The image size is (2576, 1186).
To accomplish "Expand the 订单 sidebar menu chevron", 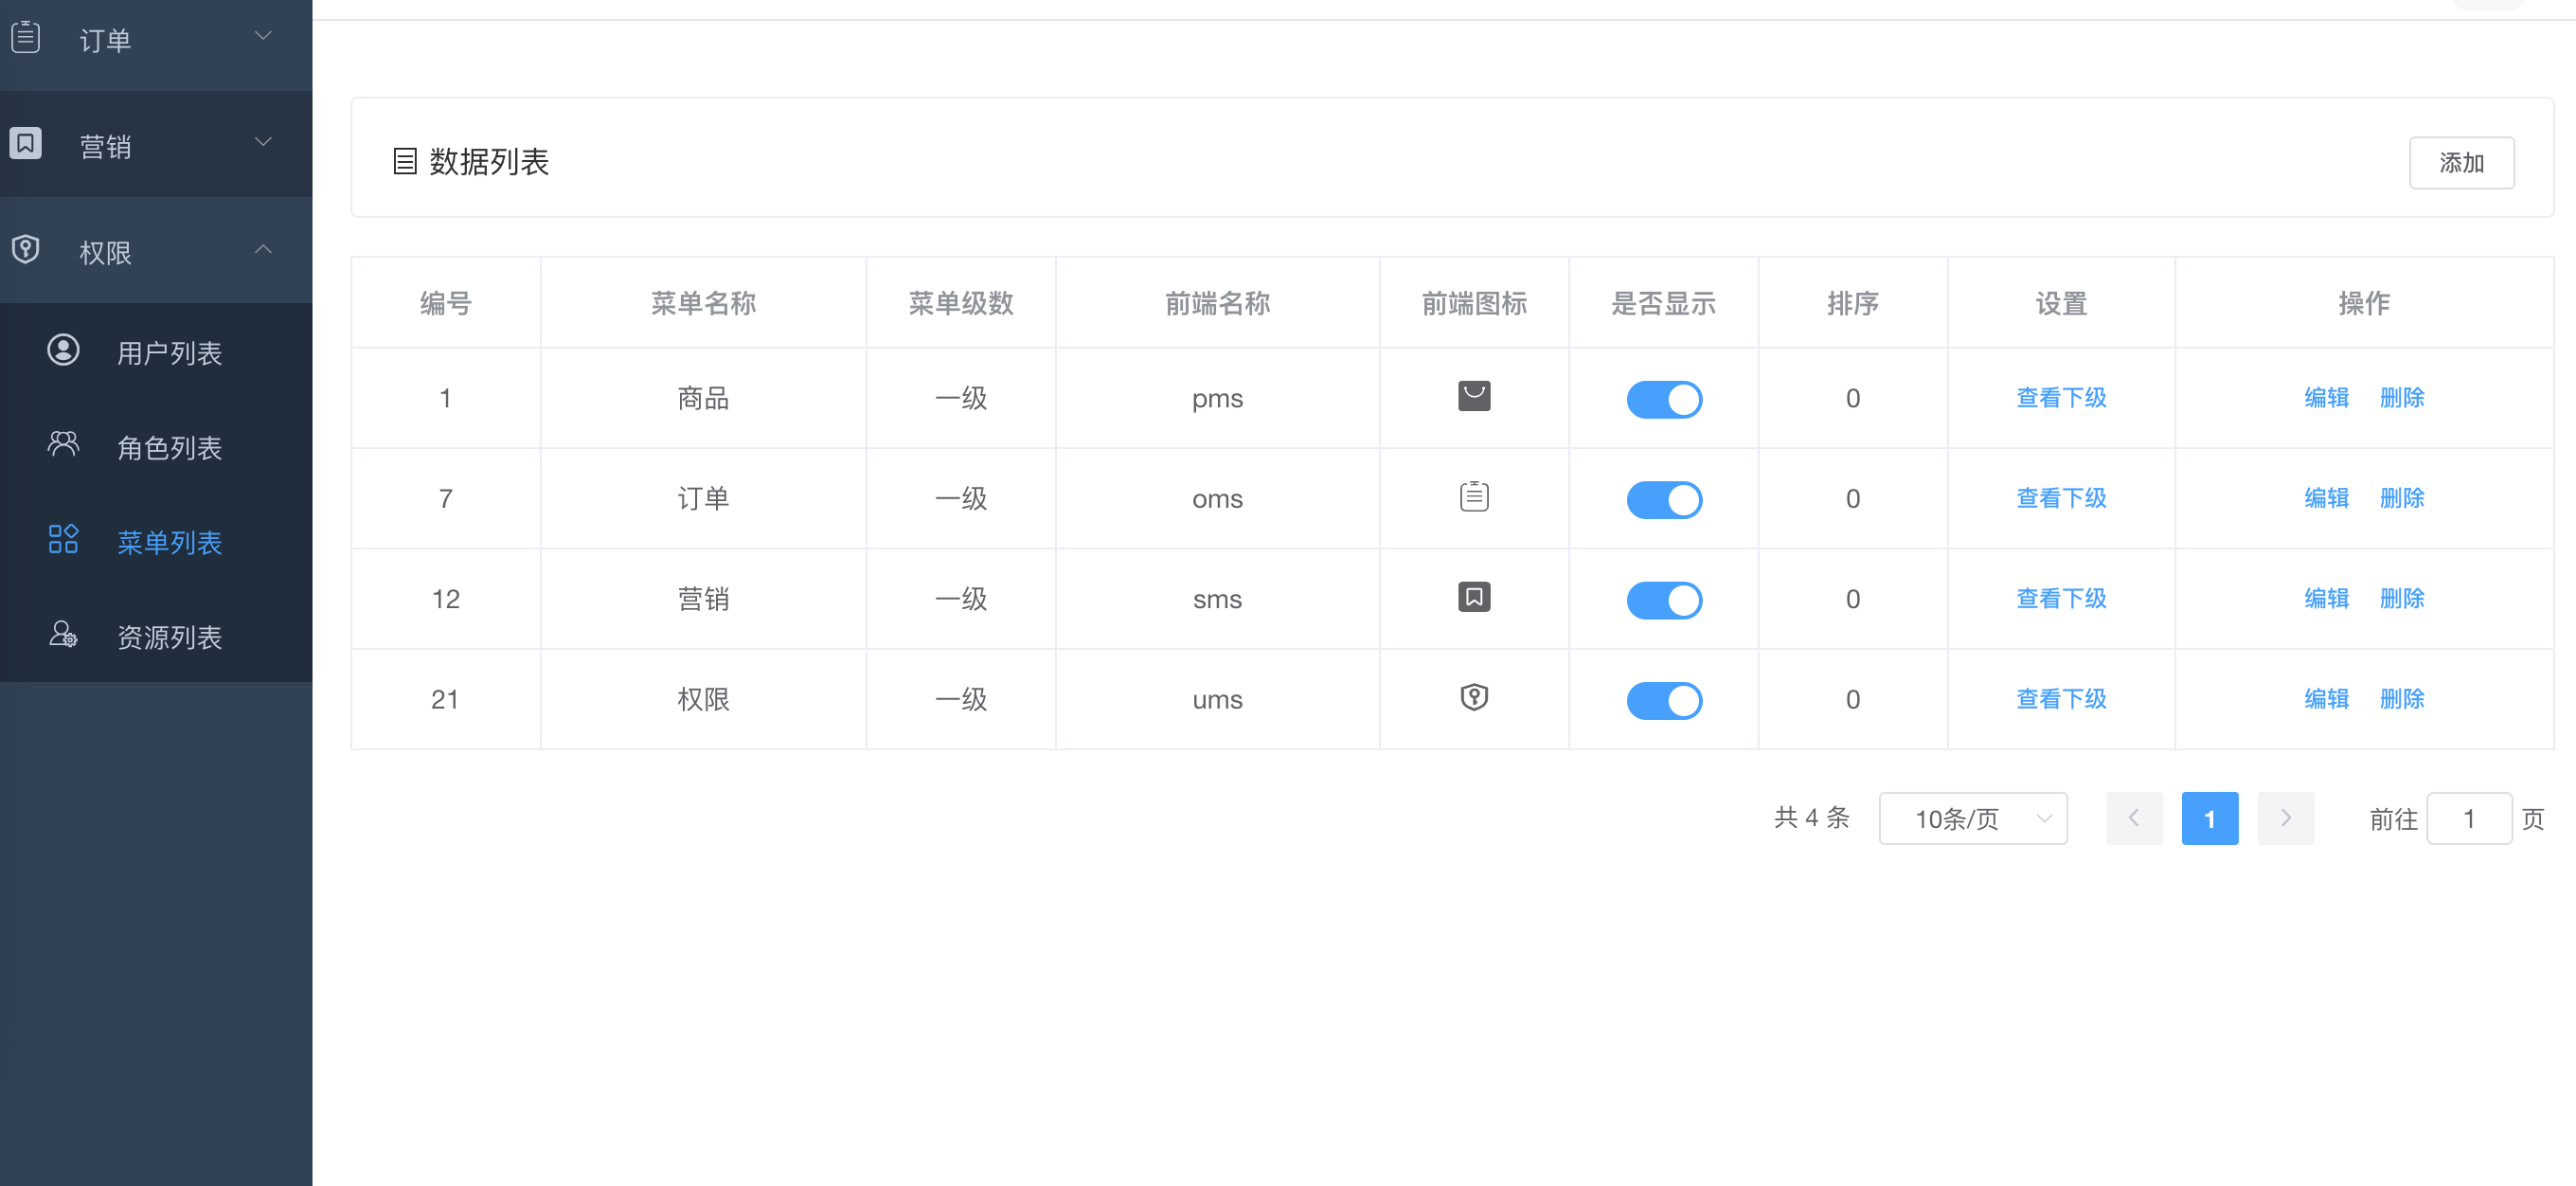I will tap(263, 36).
